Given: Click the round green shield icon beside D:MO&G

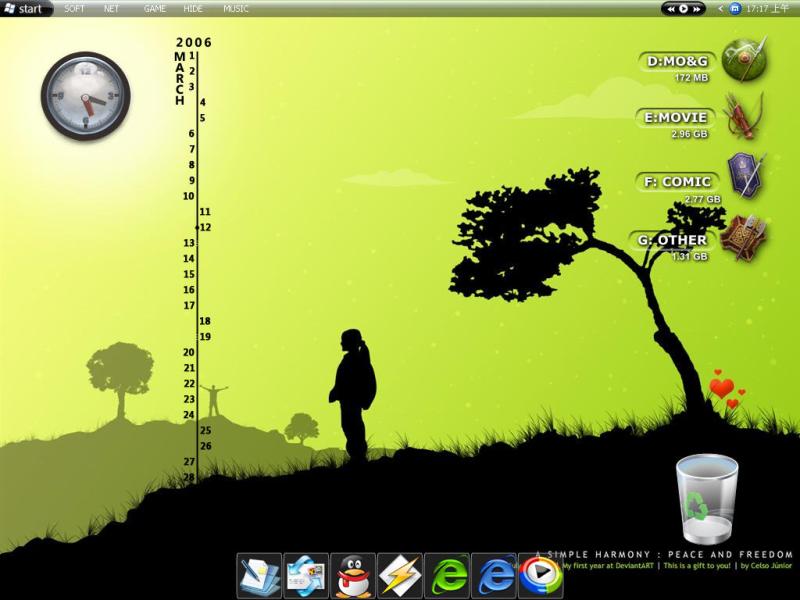Looking at the screenshot, I should coord(745,60).
